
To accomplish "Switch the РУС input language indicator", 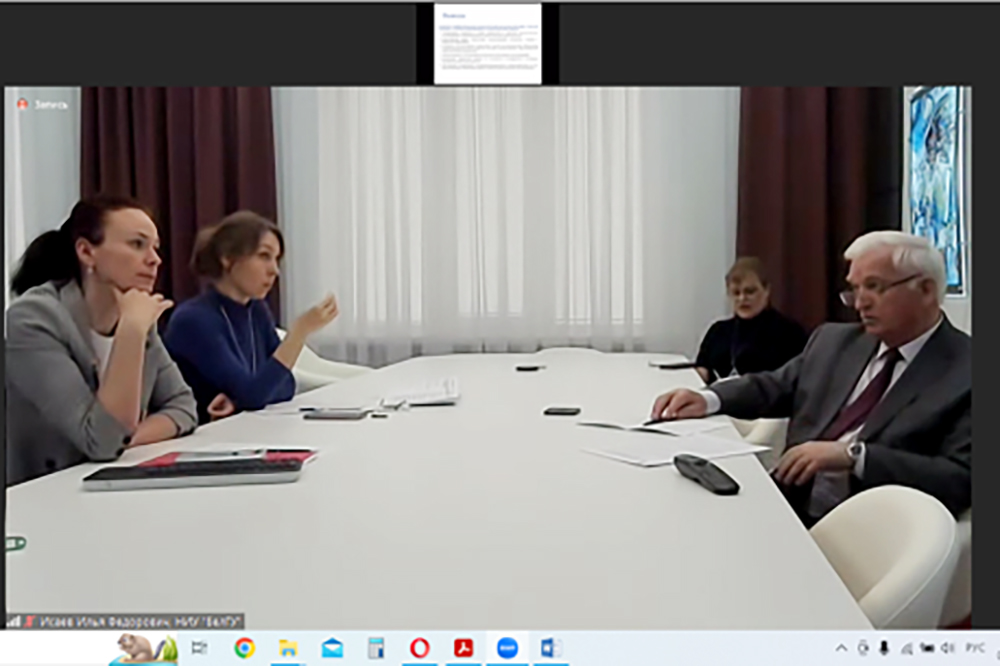I will pos(974,648).
